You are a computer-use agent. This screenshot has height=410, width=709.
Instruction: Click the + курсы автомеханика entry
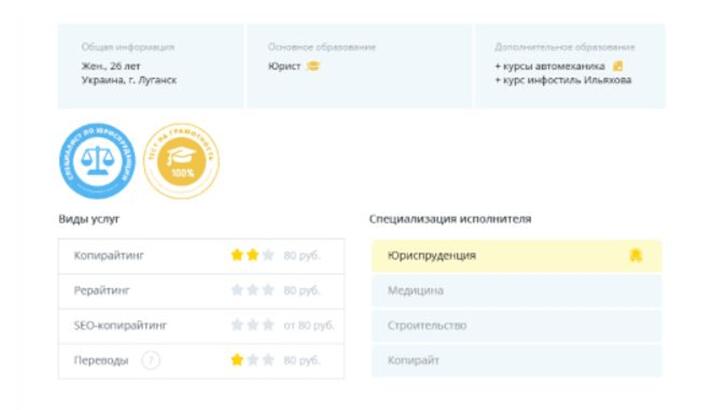[x=550, y=66]
